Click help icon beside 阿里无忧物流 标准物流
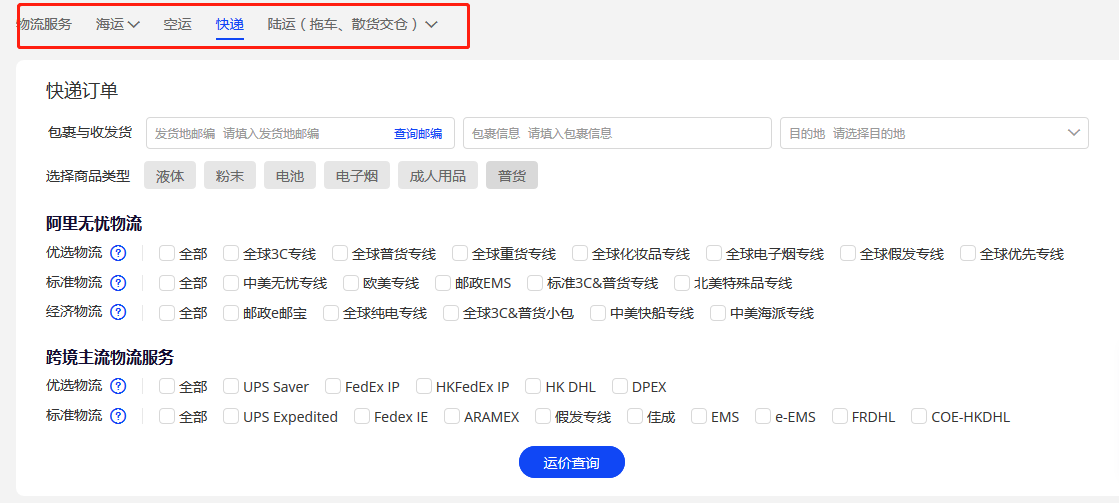Screen dimensions: 1119x503 (x=118, y=283)
